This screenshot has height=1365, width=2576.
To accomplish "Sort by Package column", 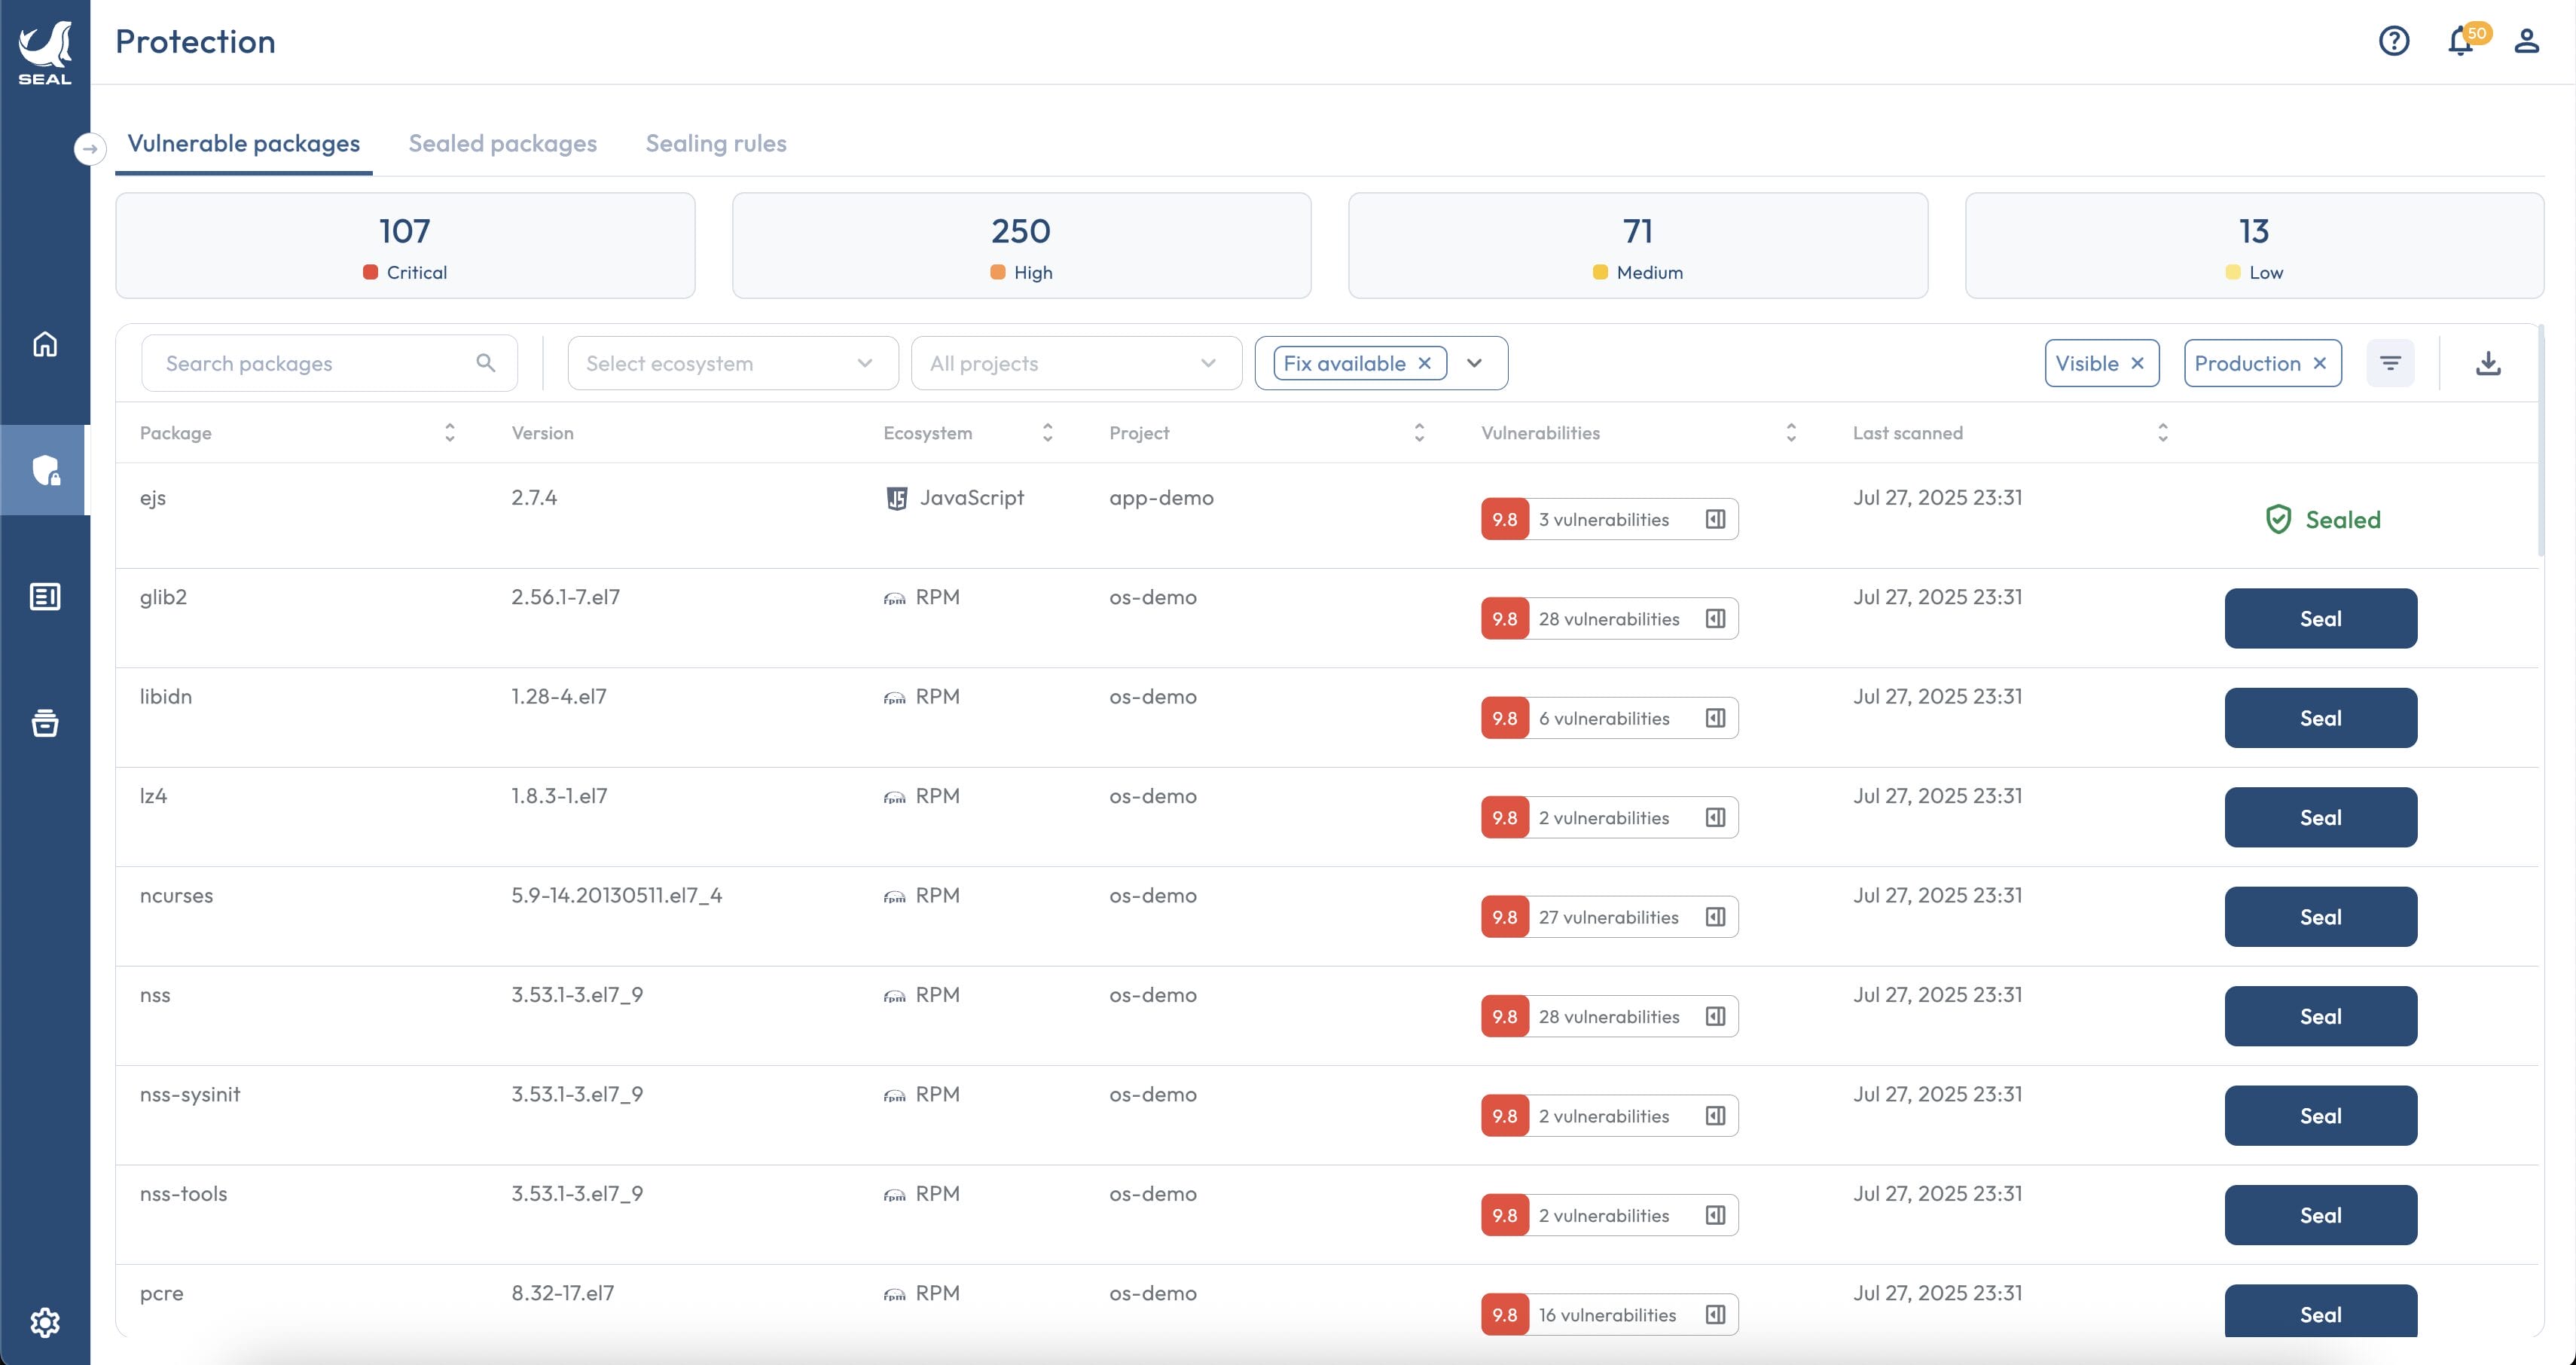I will (x=450, y=432).
